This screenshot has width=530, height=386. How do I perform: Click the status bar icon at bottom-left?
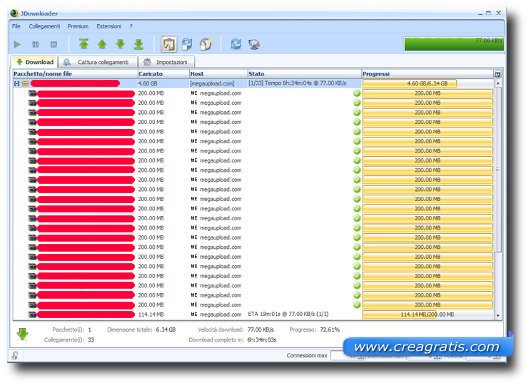point(15,355)
